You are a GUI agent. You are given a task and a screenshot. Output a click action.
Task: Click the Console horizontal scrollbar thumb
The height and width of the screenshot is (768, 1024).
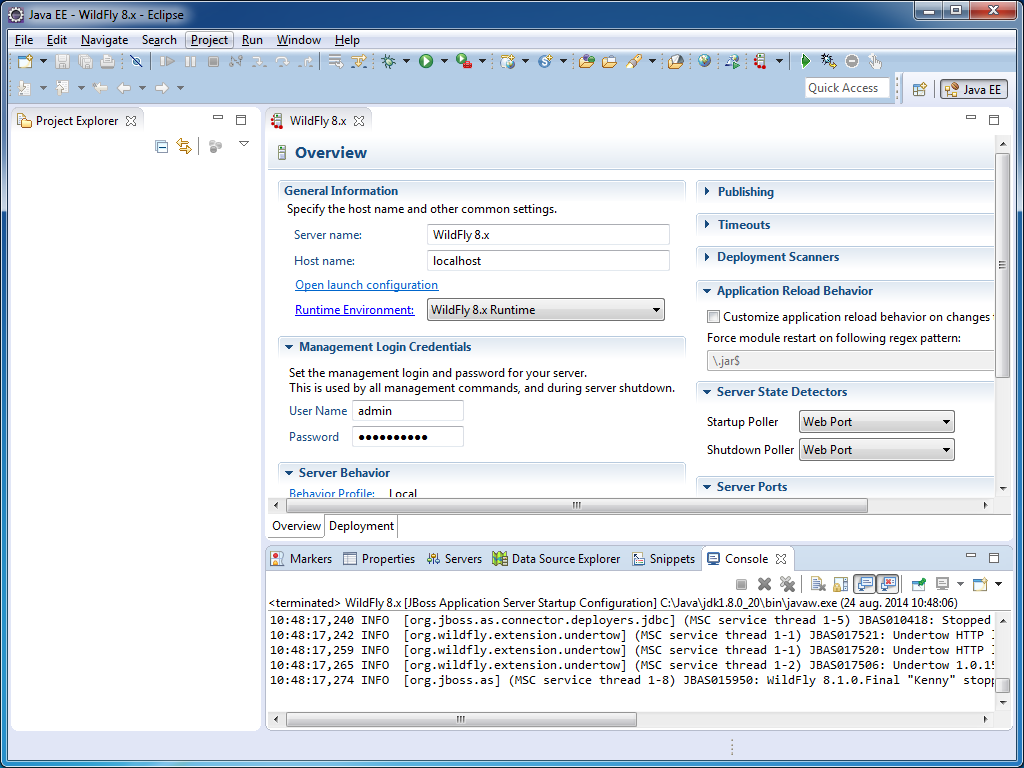pos(461,720)
